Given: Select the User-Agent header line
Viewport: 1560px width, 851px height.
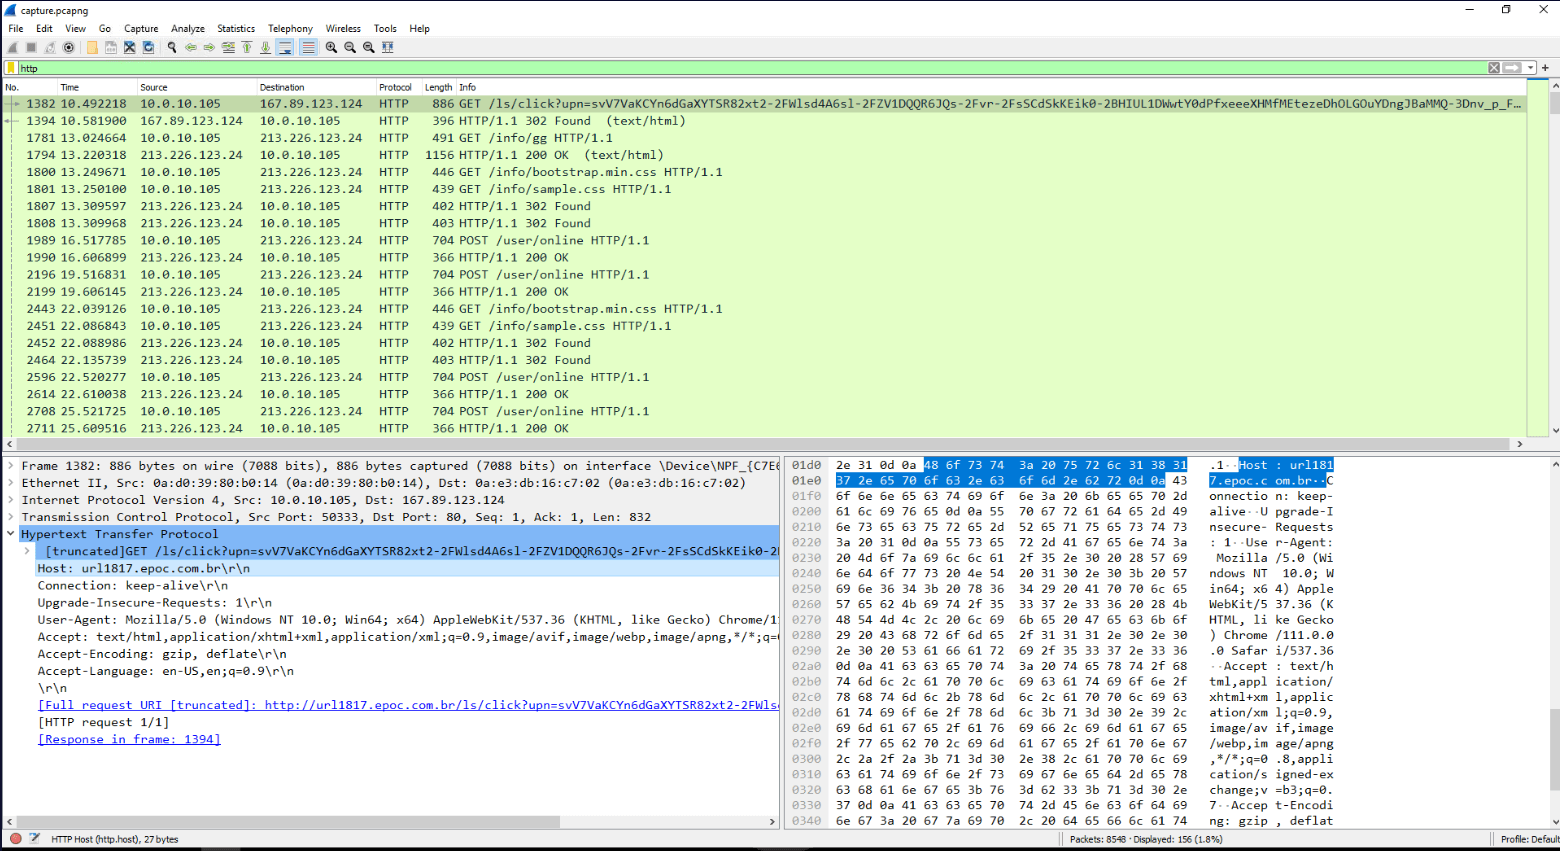Looking at the screenshot, I should 408,620.
